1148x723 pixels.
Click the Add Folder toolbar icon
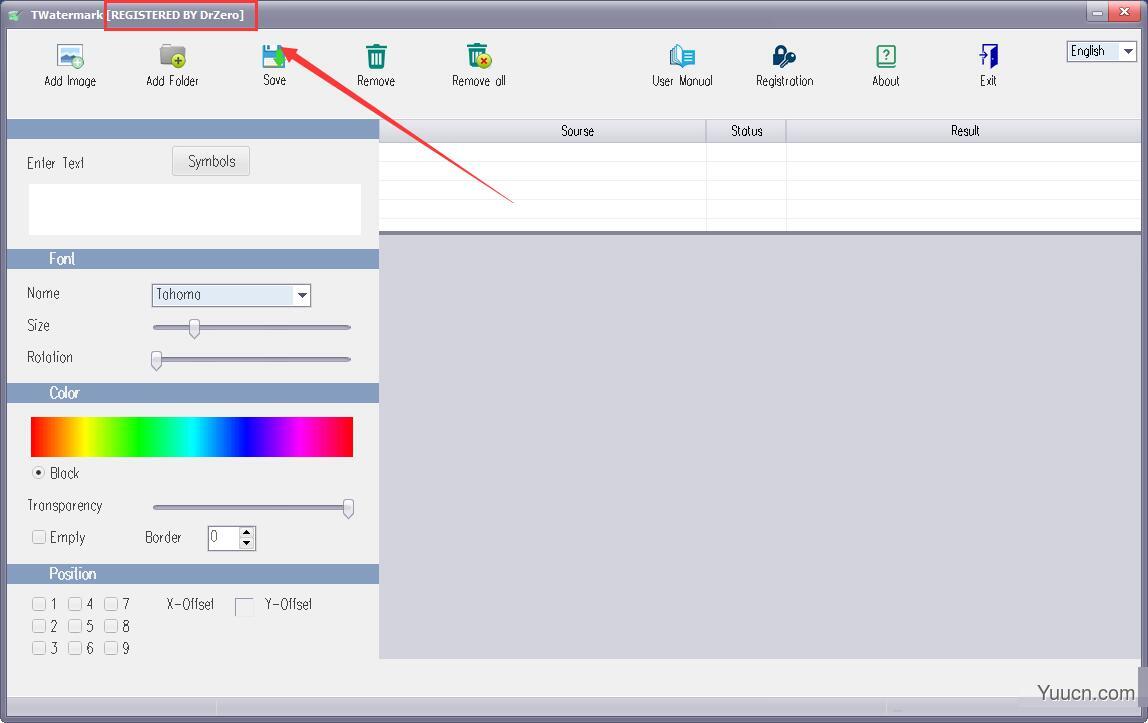click(x=173, y=56)
